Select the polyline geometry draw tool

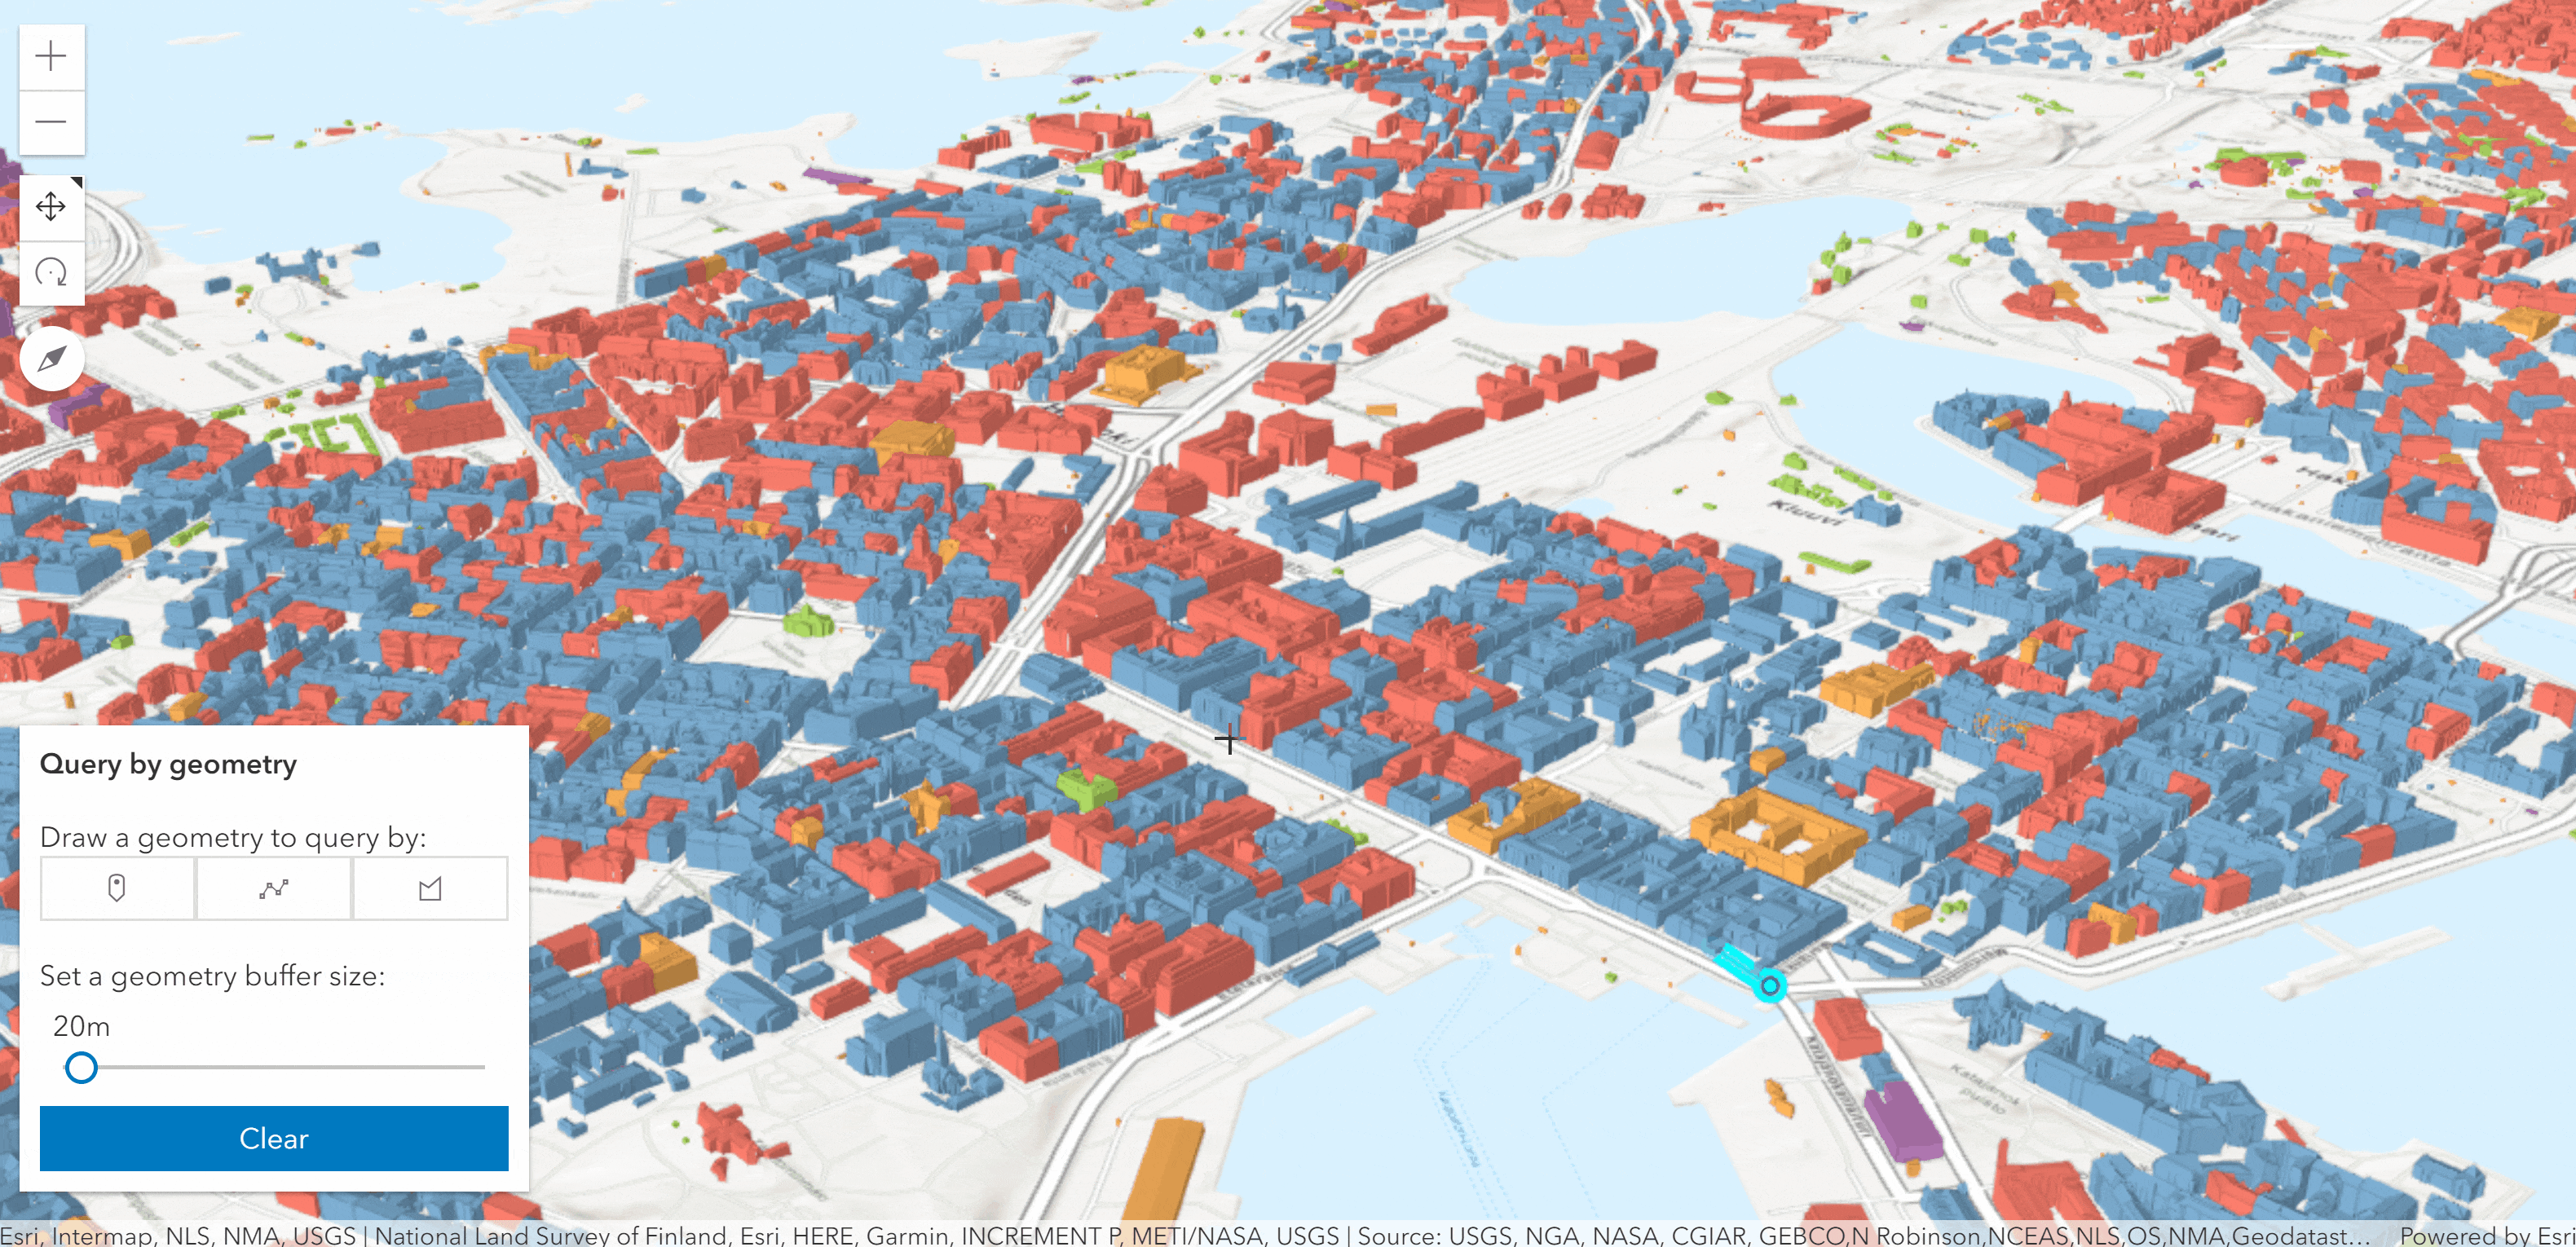pyautogui.click(x=275, y=888)
